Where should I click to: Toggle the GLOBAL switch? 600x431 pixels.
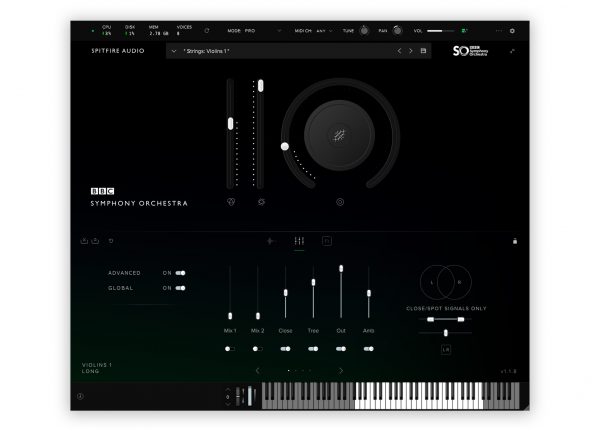180,288
